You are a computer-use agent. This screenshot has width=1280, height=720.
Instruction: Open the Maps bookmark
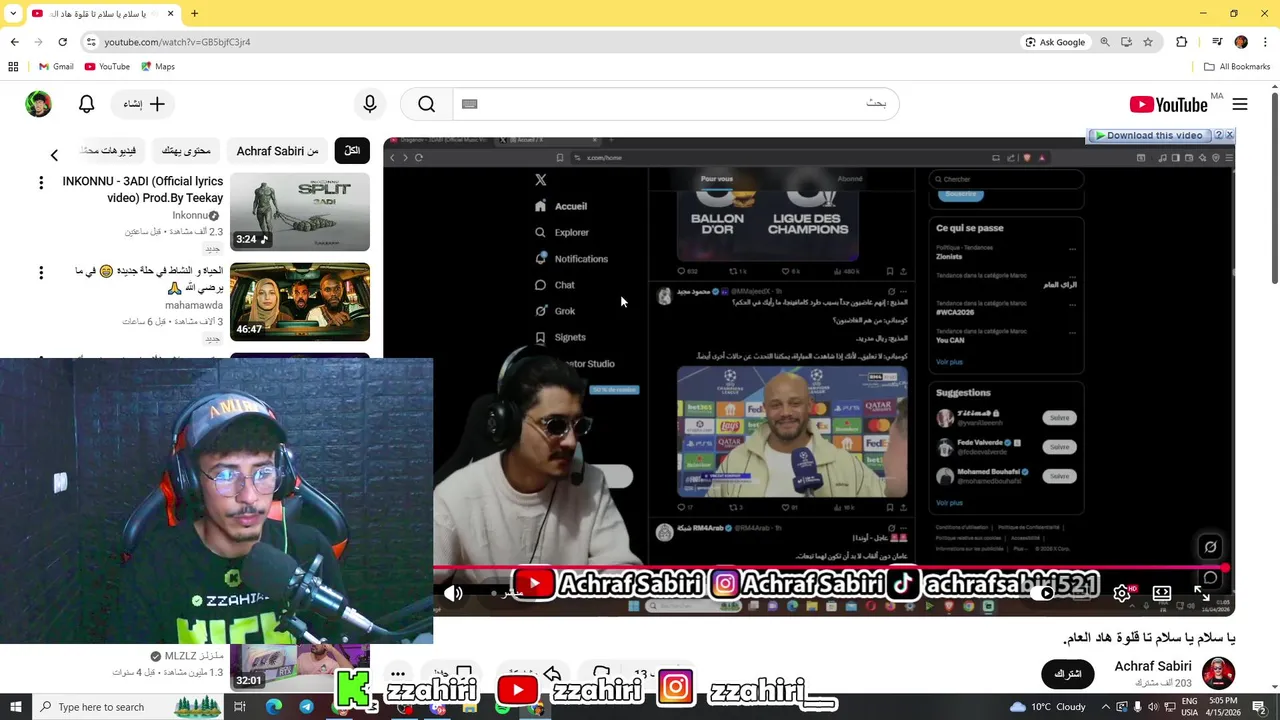pos(158,66)
